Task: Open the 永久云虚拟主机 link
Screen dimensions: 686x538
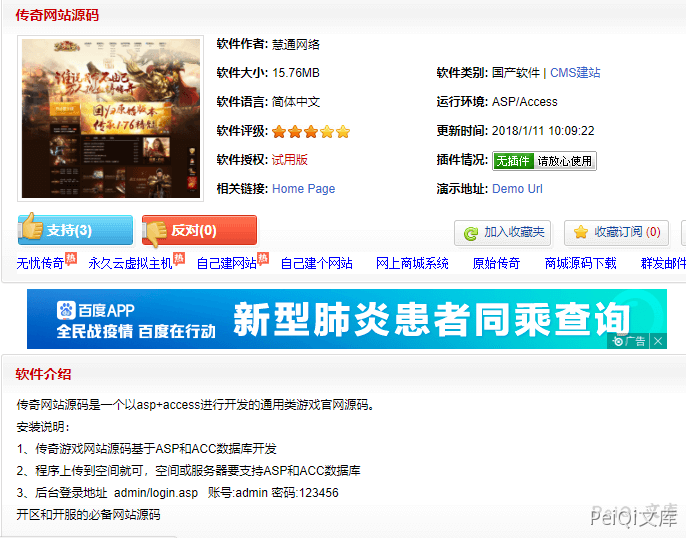Action: tap(130, 264)
